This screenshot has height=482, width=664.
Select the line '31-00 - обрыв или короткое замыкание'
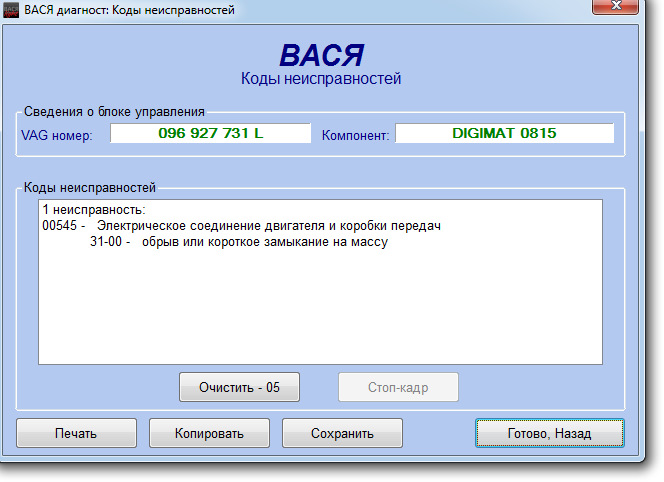[239, 242]
